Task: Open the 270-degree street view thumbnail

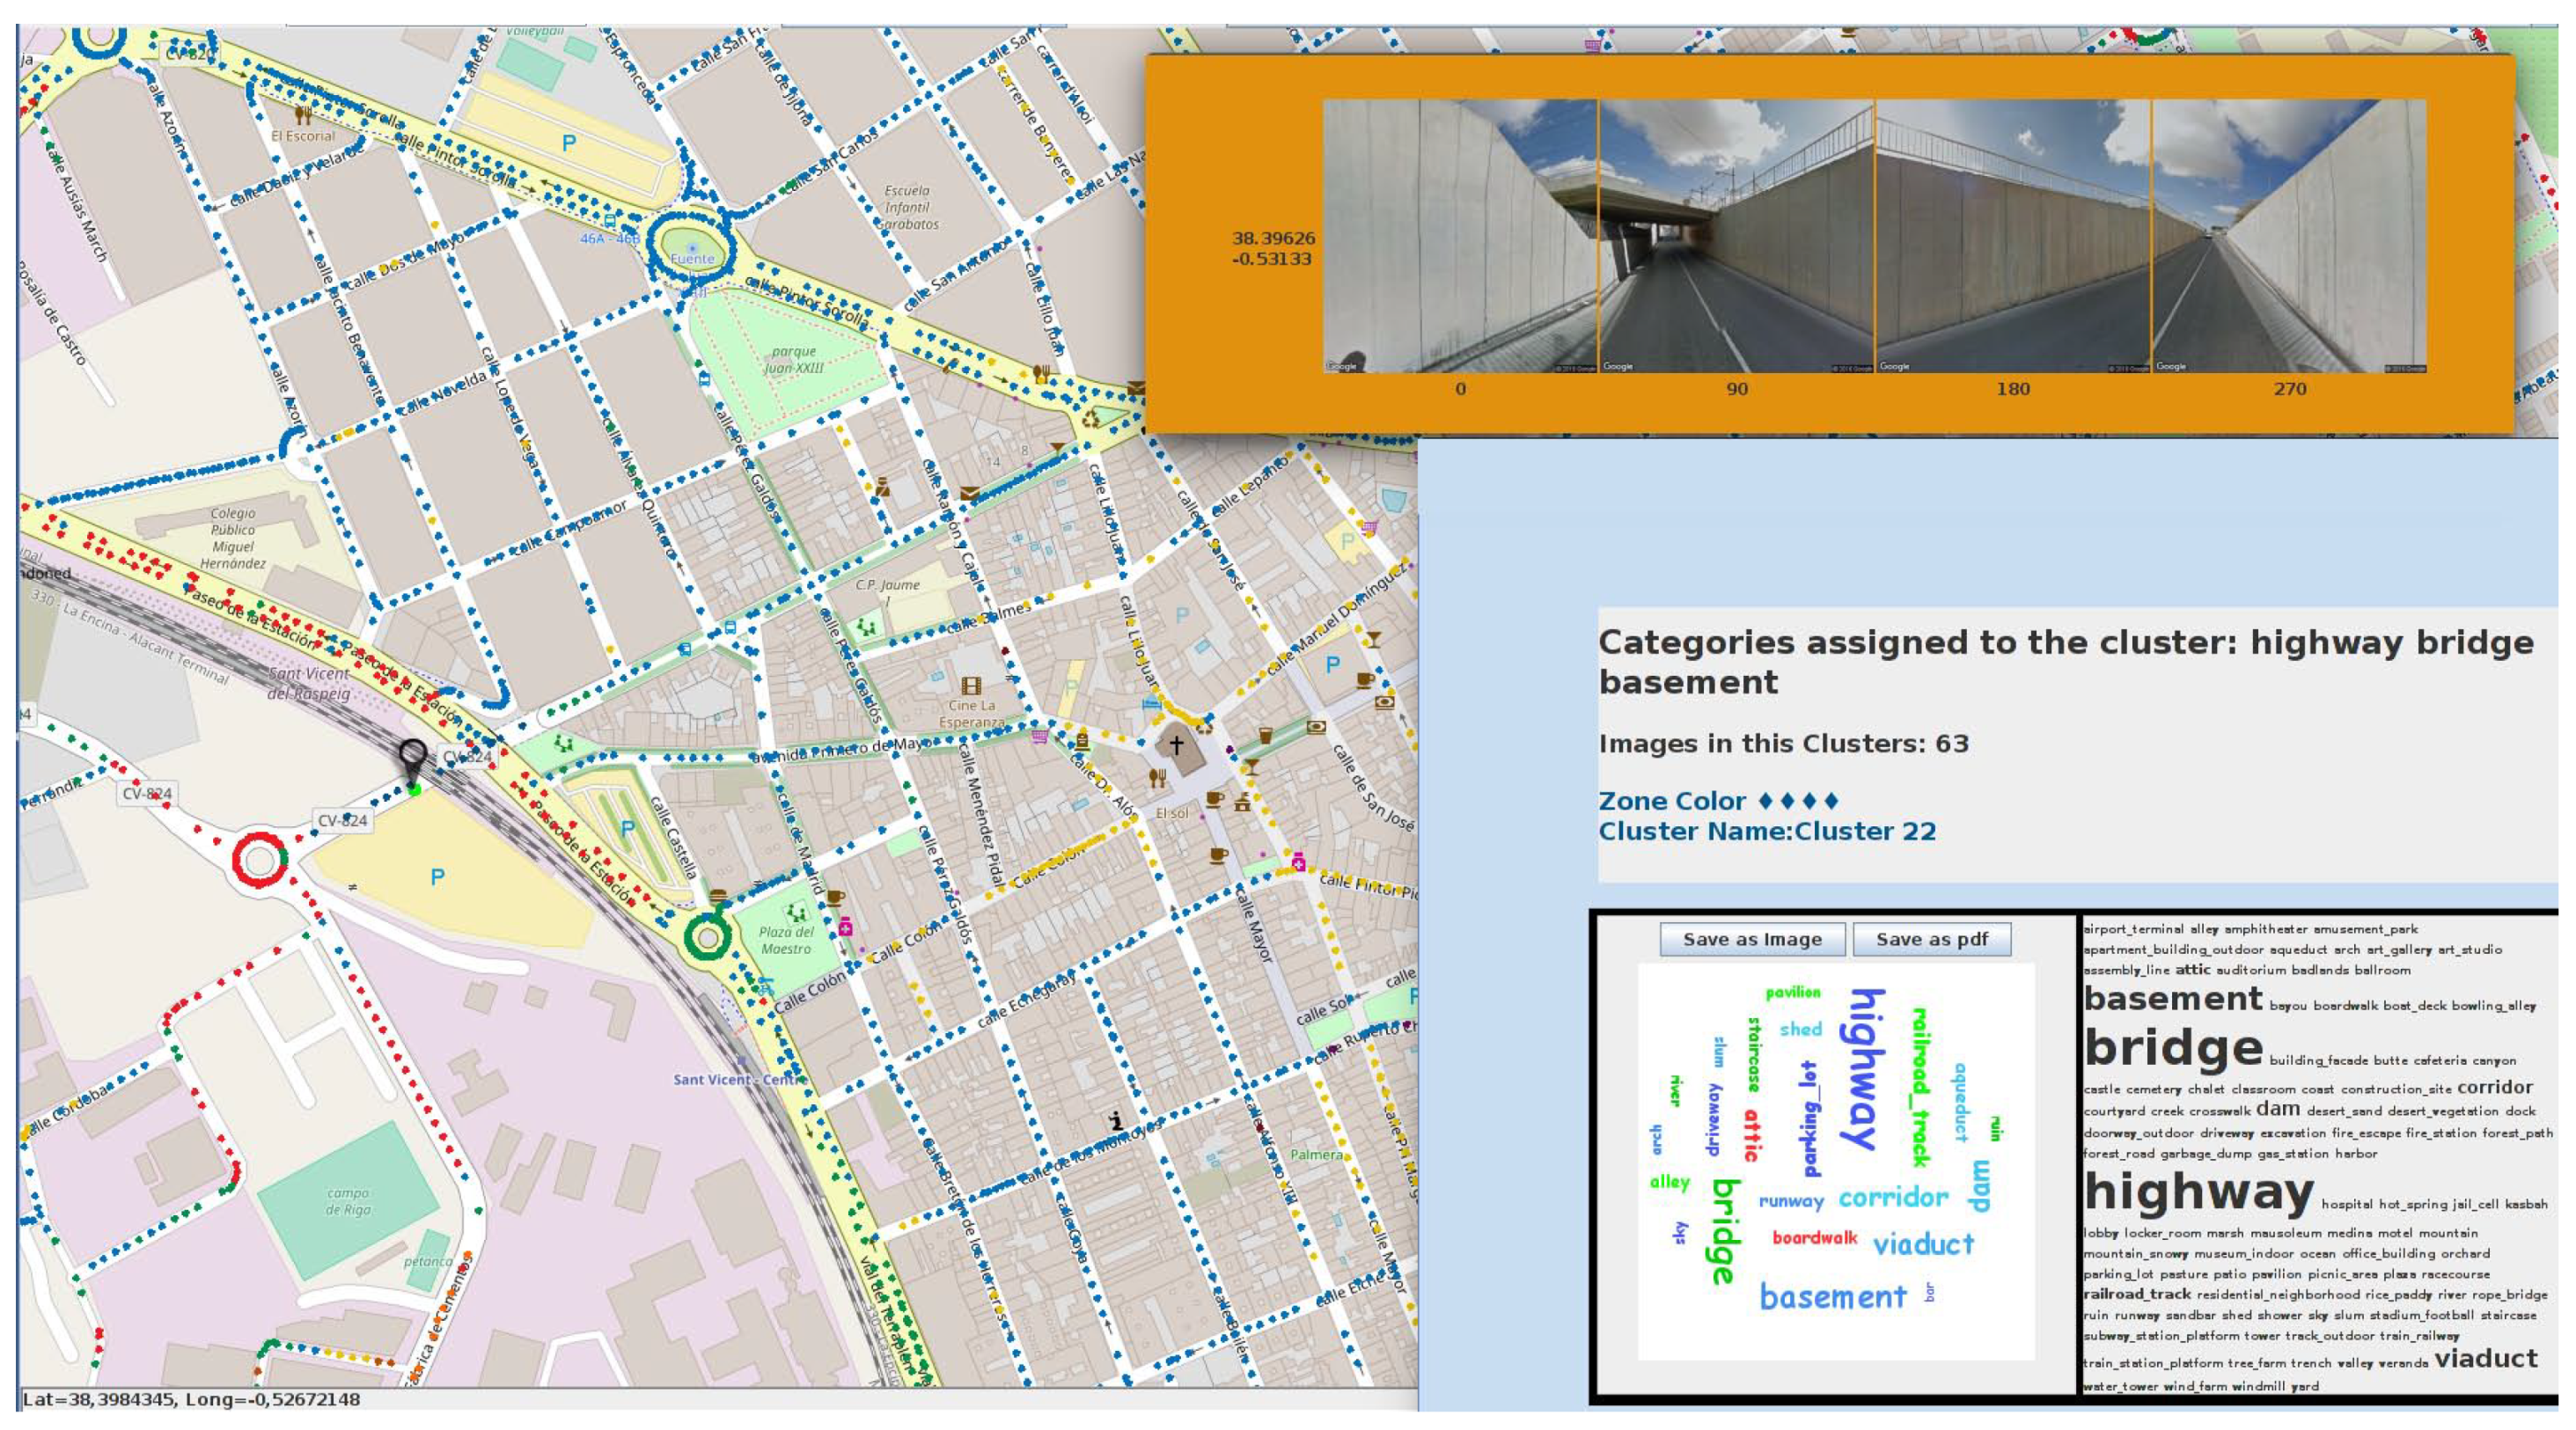Action: (x=2289, y=236)
